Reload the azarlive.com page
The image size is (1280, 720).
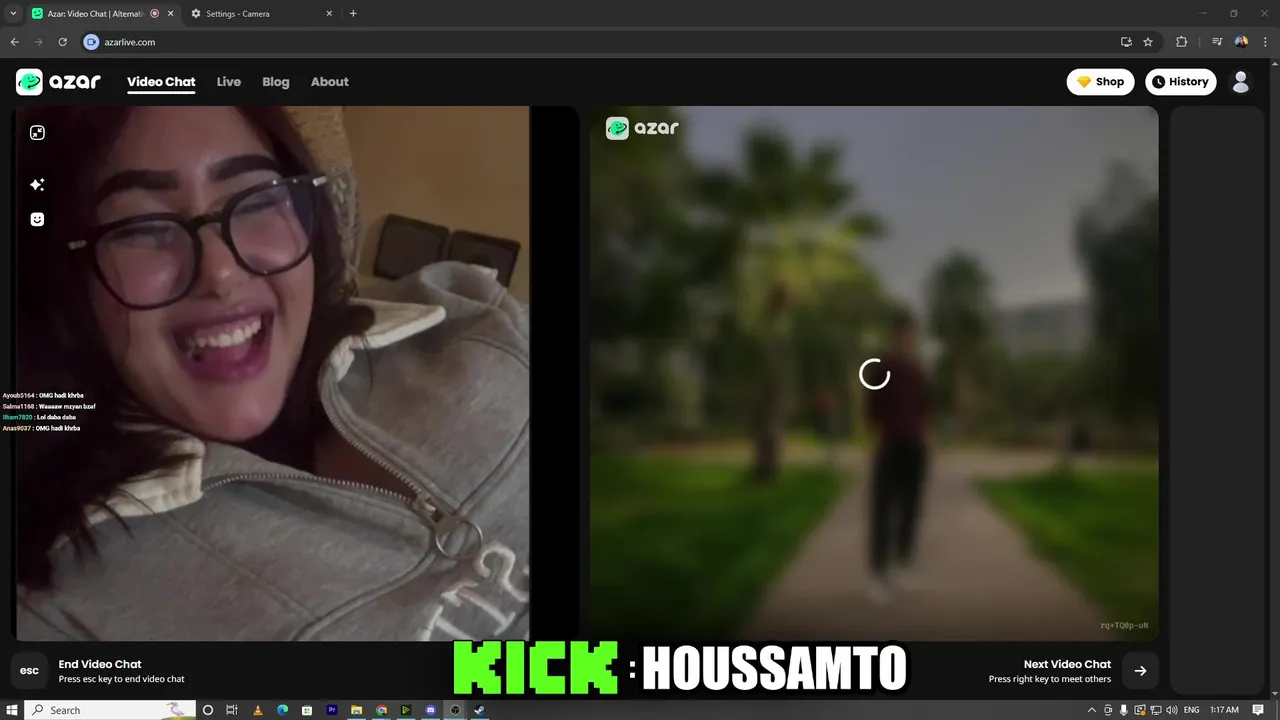(63, 42)
